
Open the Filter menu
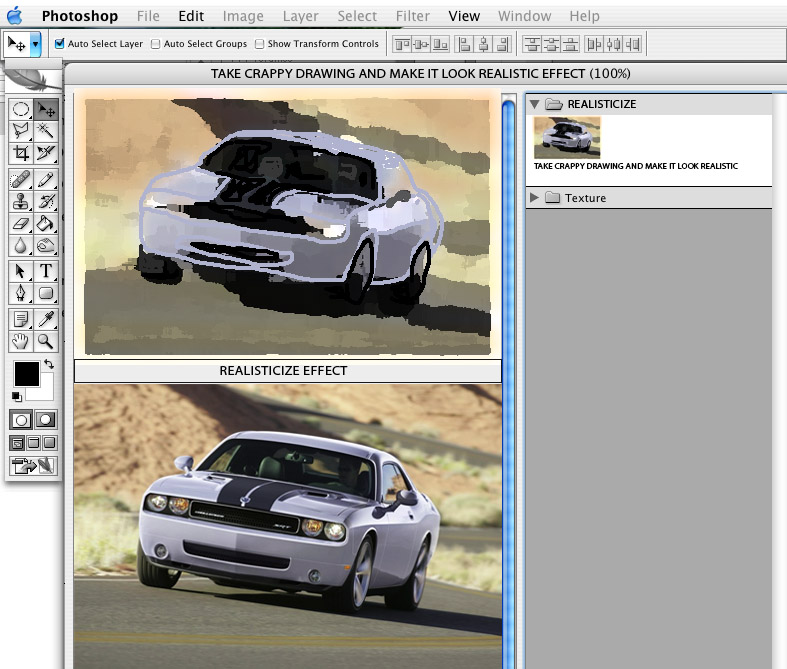pos(413,16)
